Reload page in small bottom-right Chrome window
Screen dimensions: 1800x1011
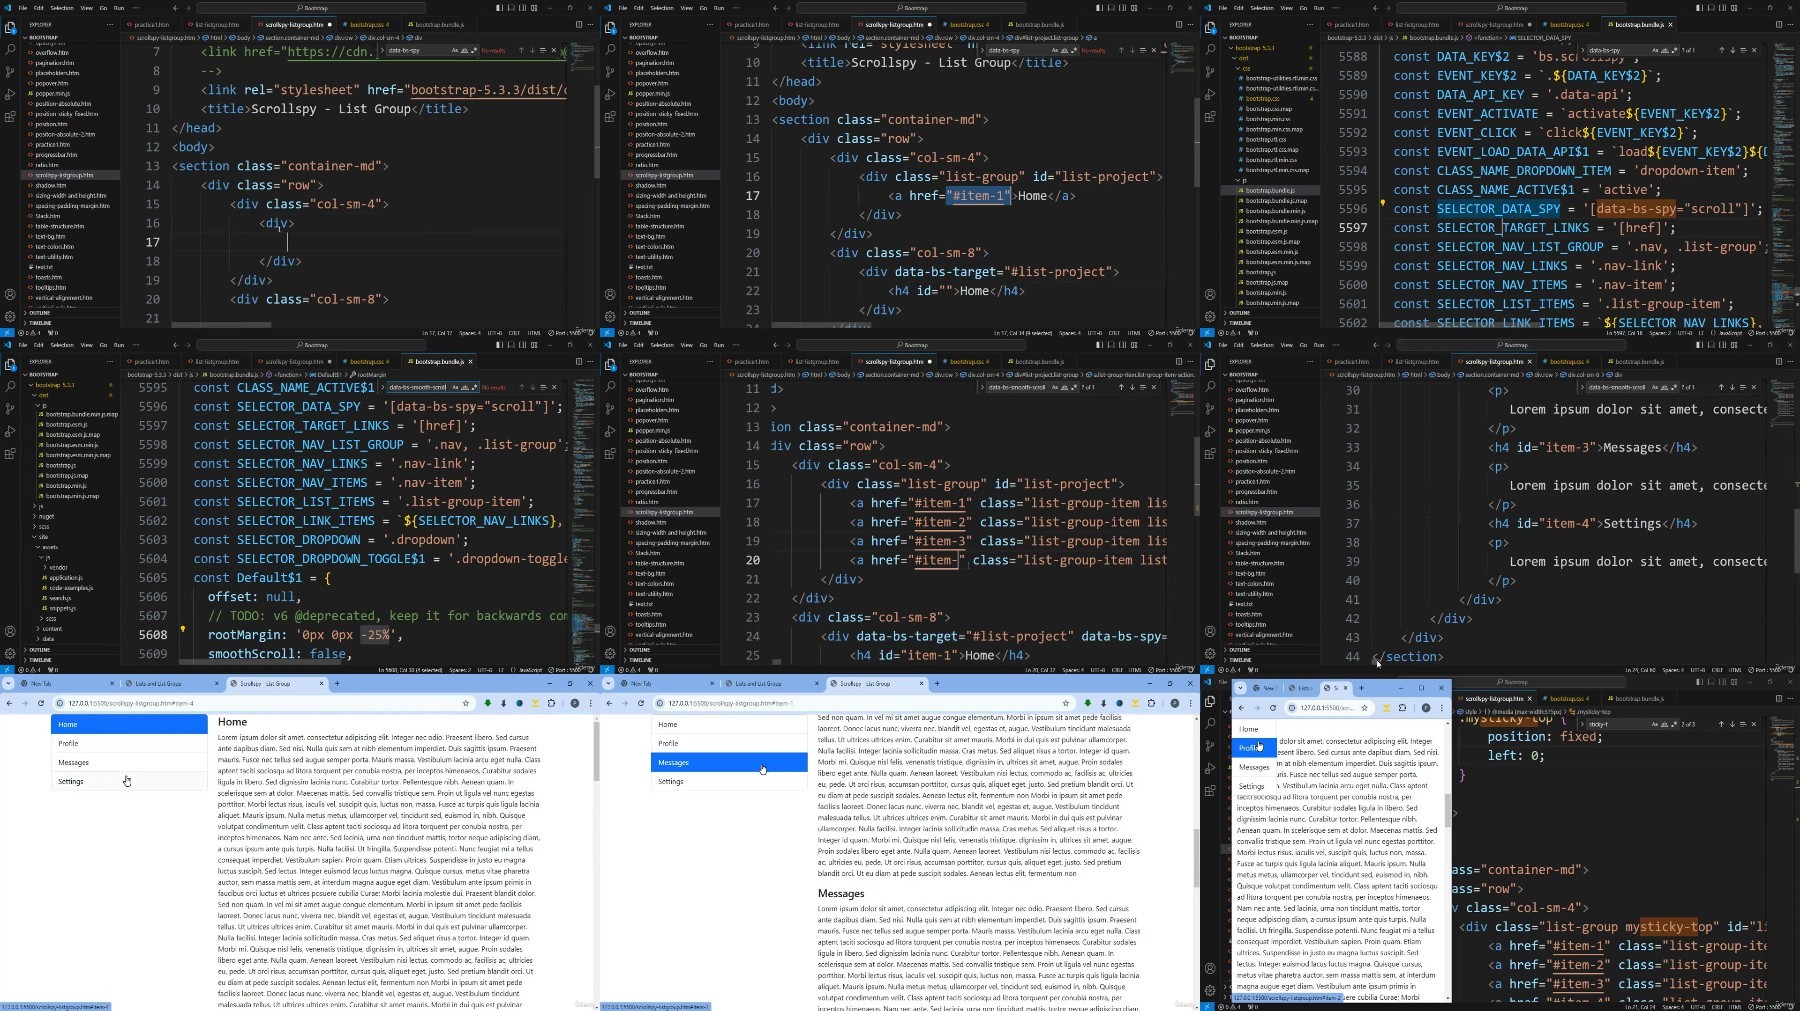point(1273,707)
